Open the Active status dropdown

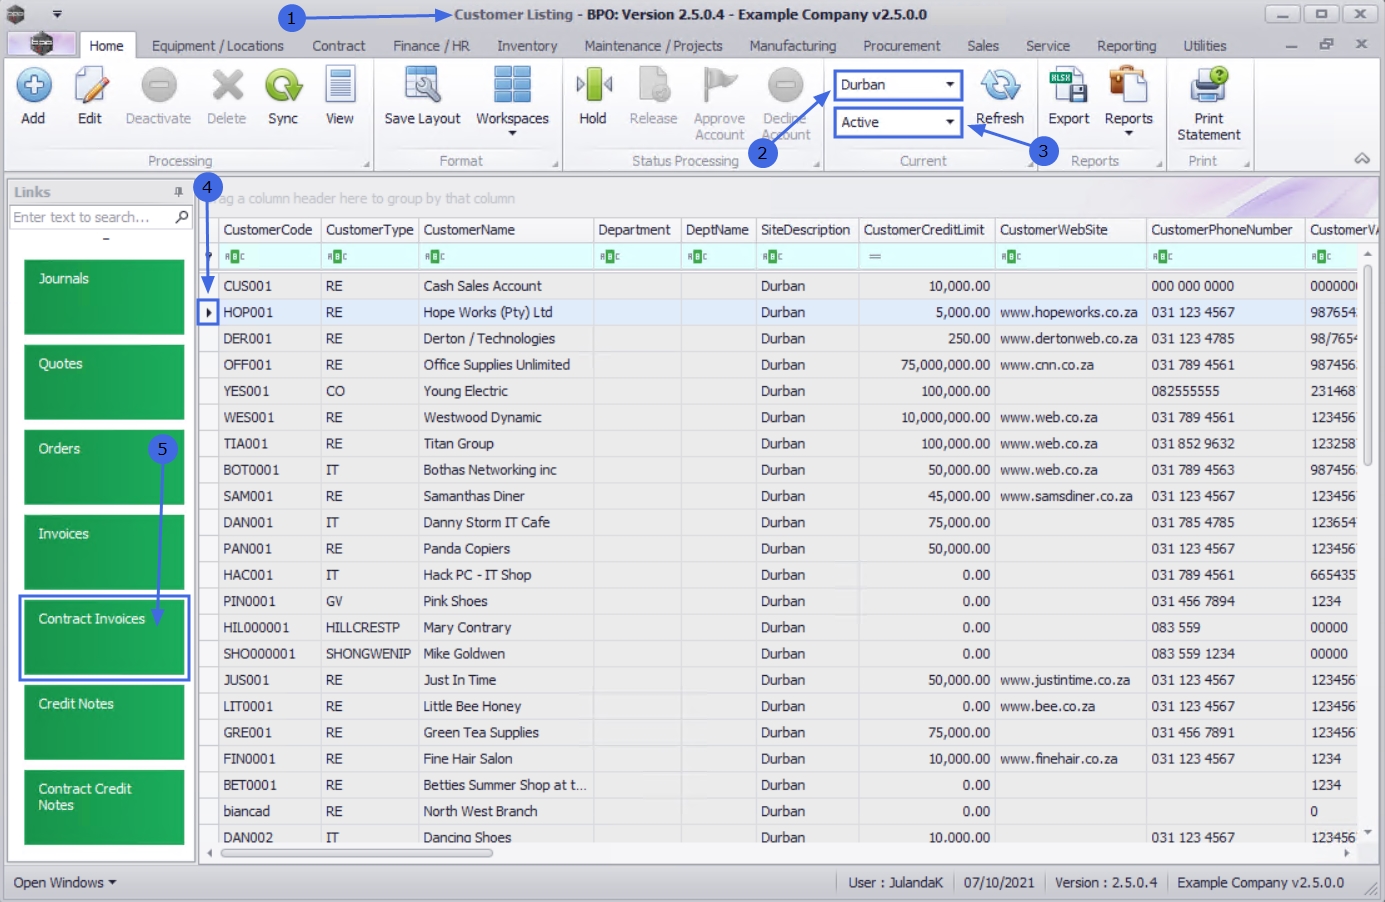click(x=950, y=122)
